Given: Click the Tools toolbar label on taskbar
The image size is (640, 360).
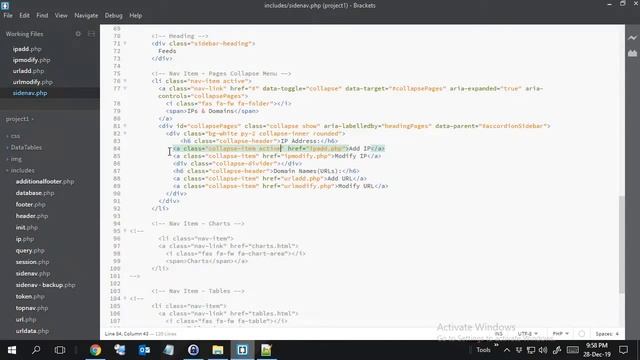Looking at the screenshot, I should point(483,350).
